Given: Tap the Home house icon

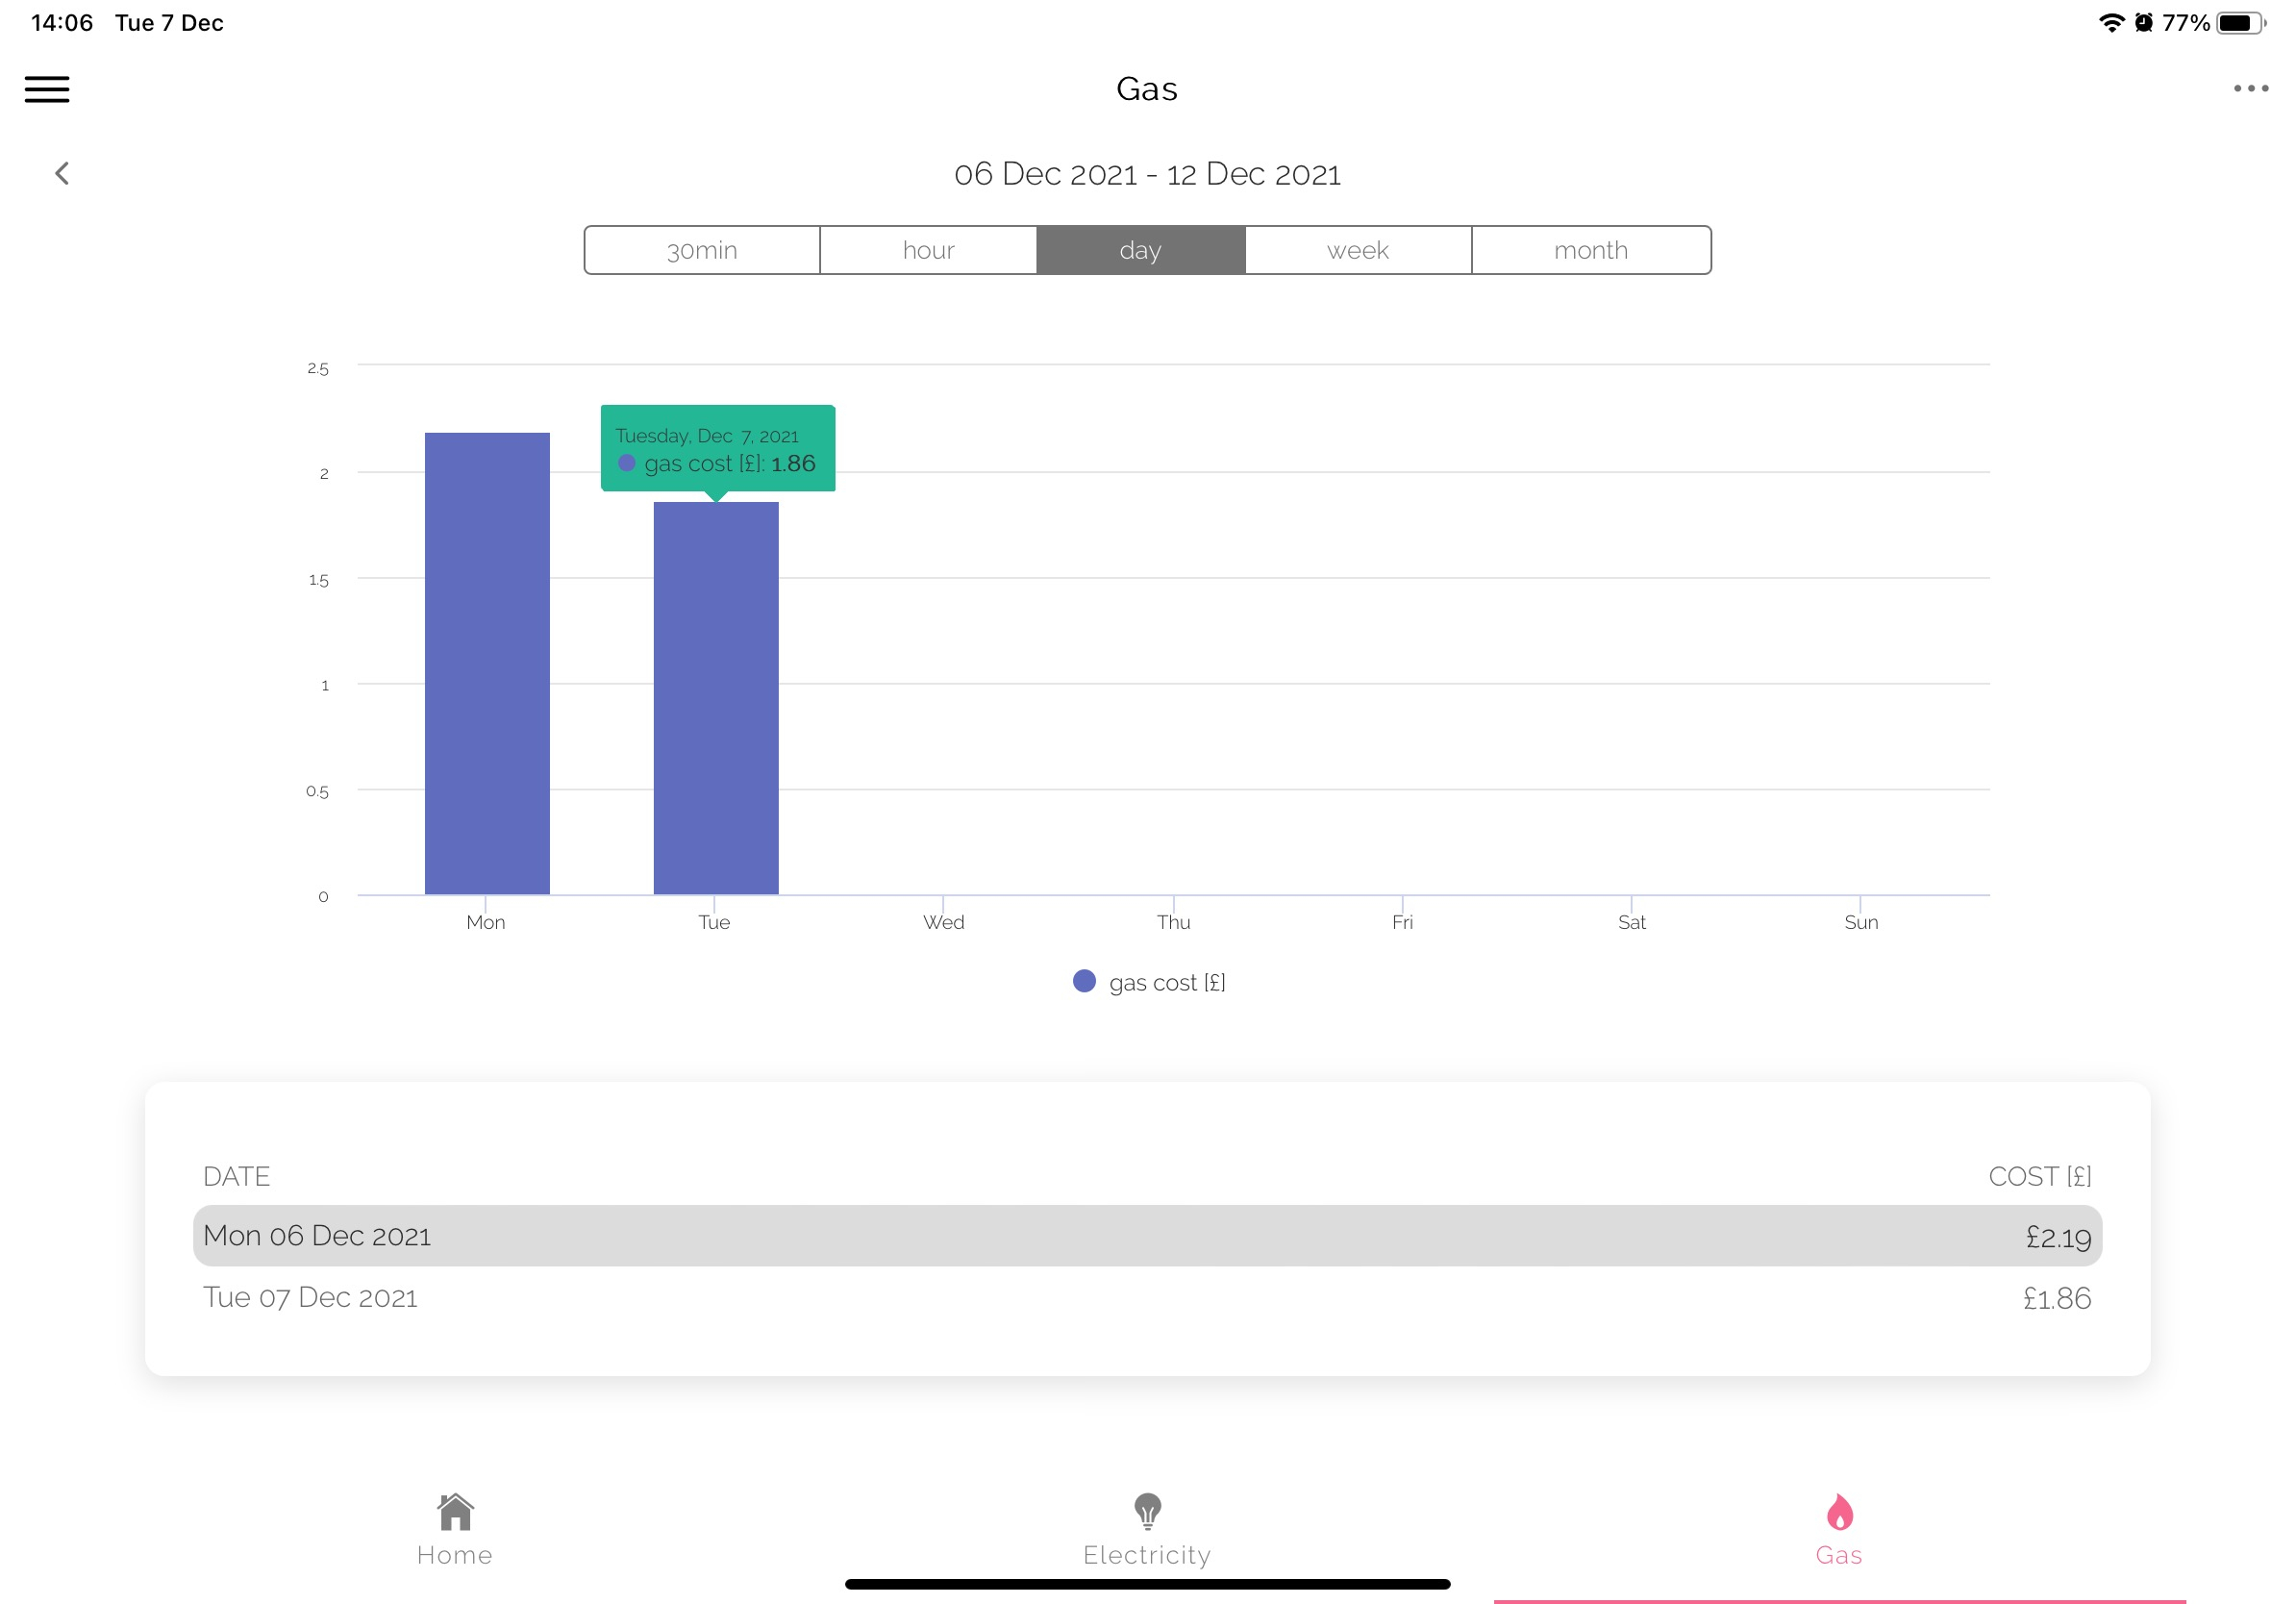Looking at the screenshot, I should click(455, 1512).
